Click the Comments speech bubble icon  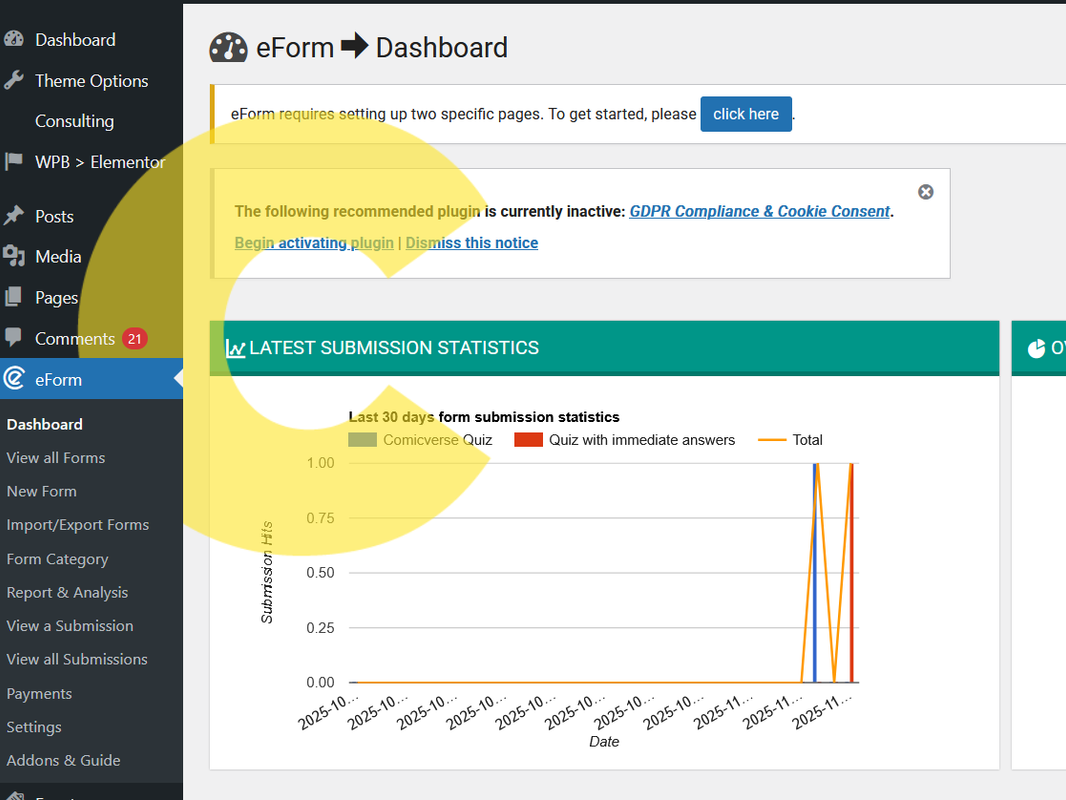click(14, 338)
